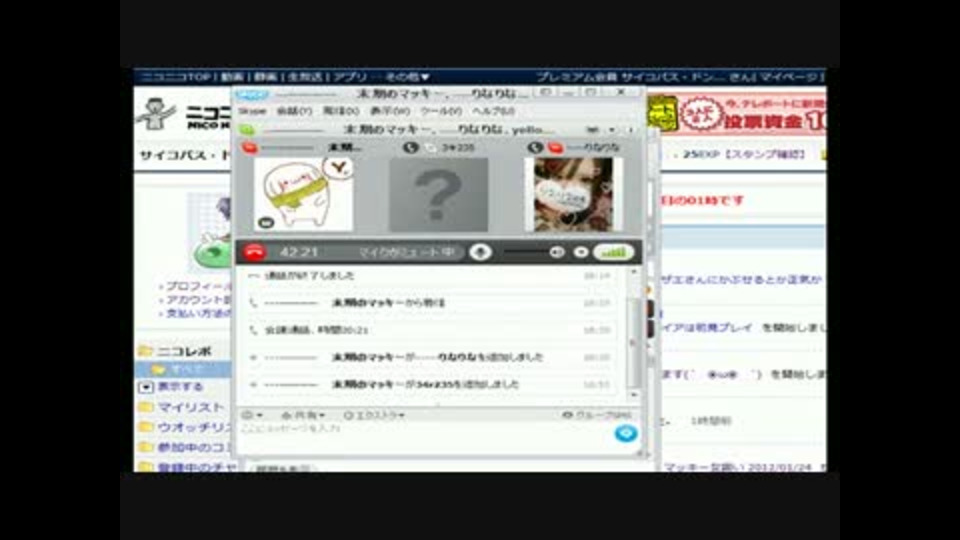Click folder icon next to ウオッチリスト

pyautogui.click(x=146, y=427)
